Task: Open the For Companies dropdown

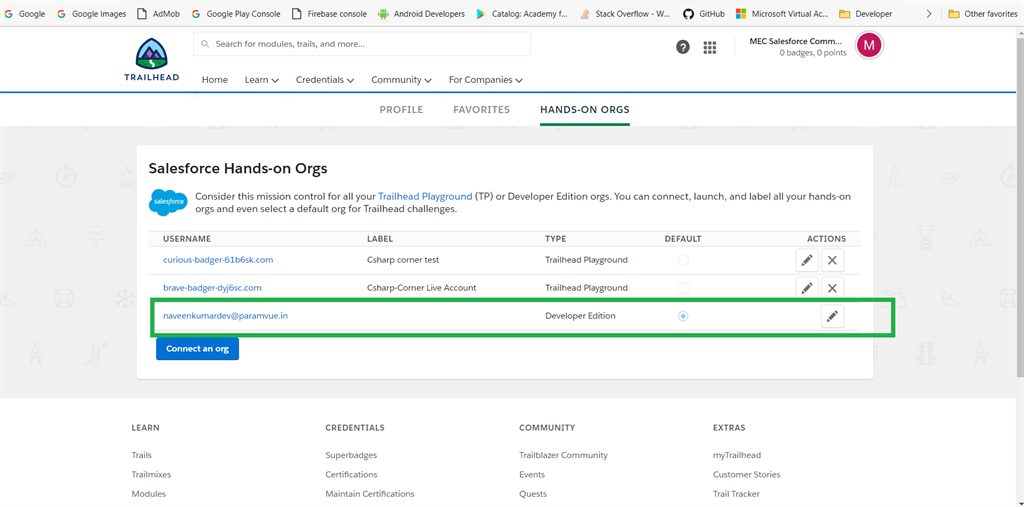Action: 485,80
